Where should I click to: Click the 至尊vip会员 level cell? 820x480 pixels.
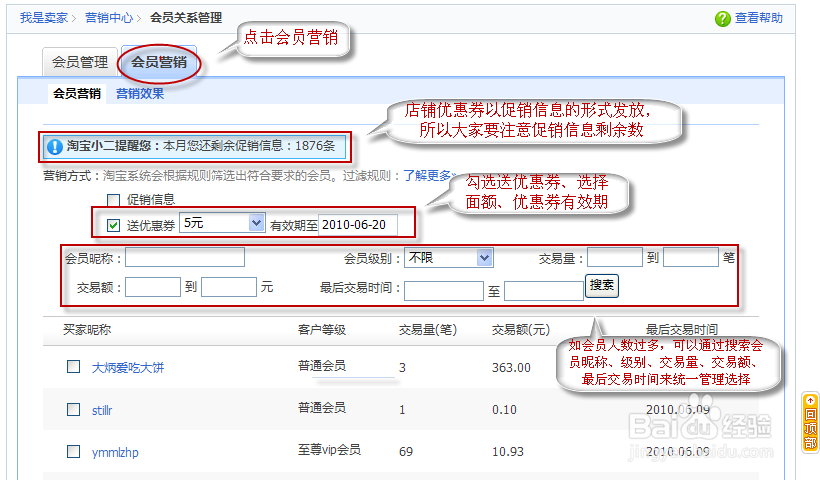tap(329, 450)
